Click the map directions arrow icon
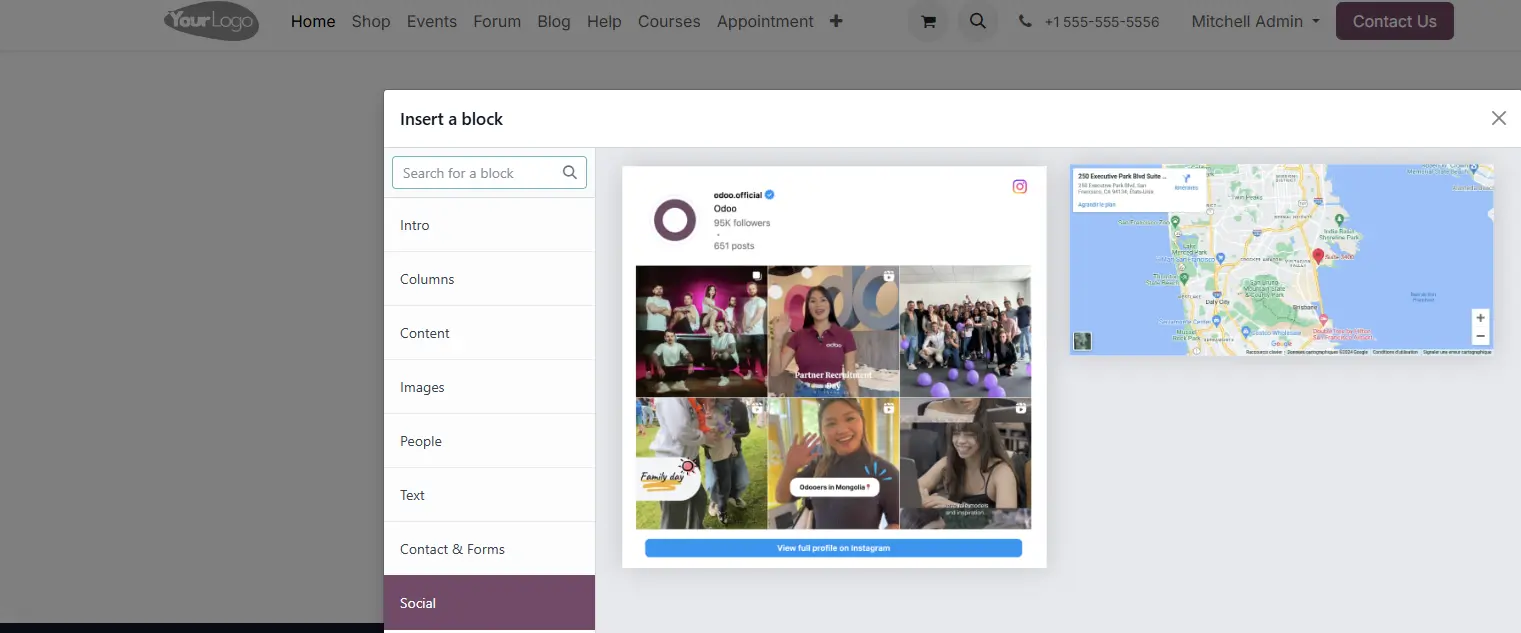This screenshot has height=633, width=1521. pyautogui.click(x=1186, y=180)
